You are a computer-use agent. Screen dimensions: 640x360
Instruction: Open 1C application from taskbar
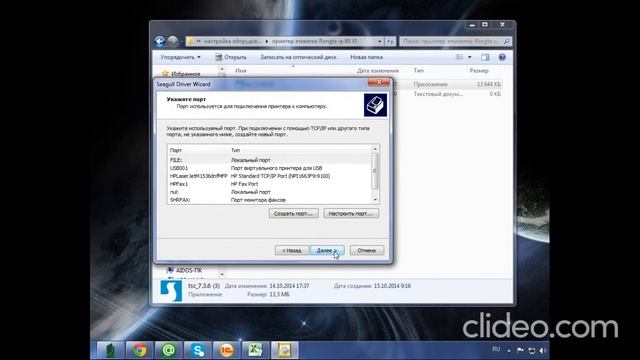click(227, 350)
